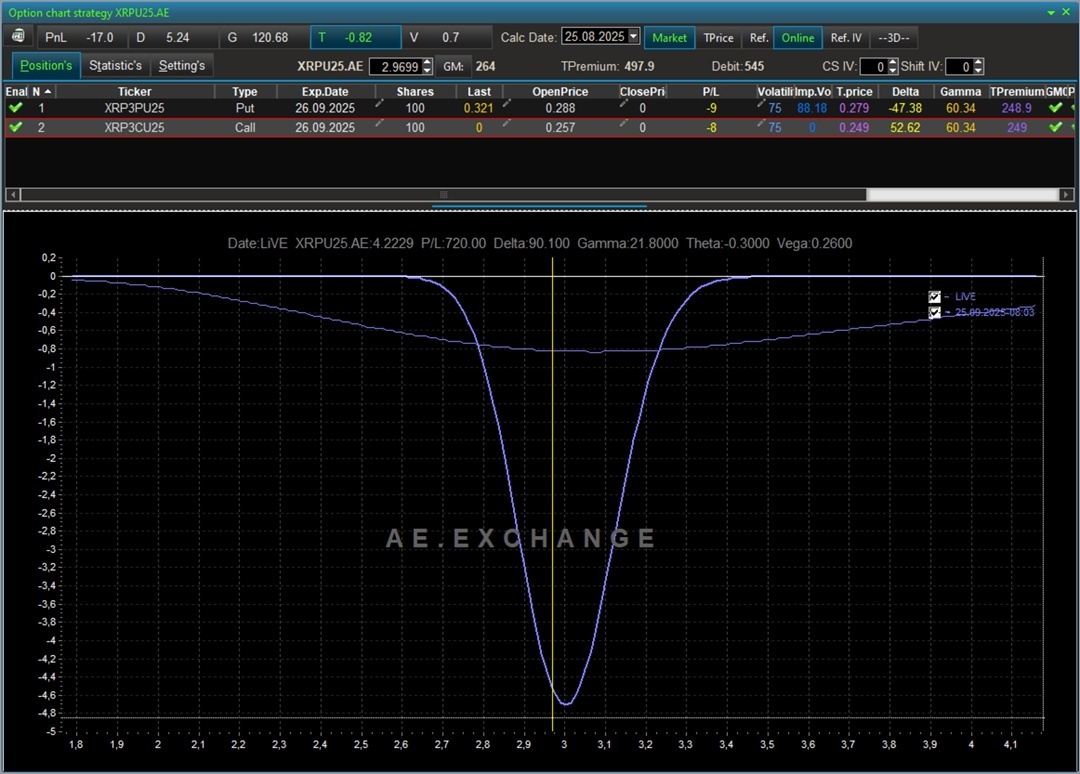This screenshot has width=1080, height=774.
Task: Switch to the Position's tab
Action: [46, 65]
